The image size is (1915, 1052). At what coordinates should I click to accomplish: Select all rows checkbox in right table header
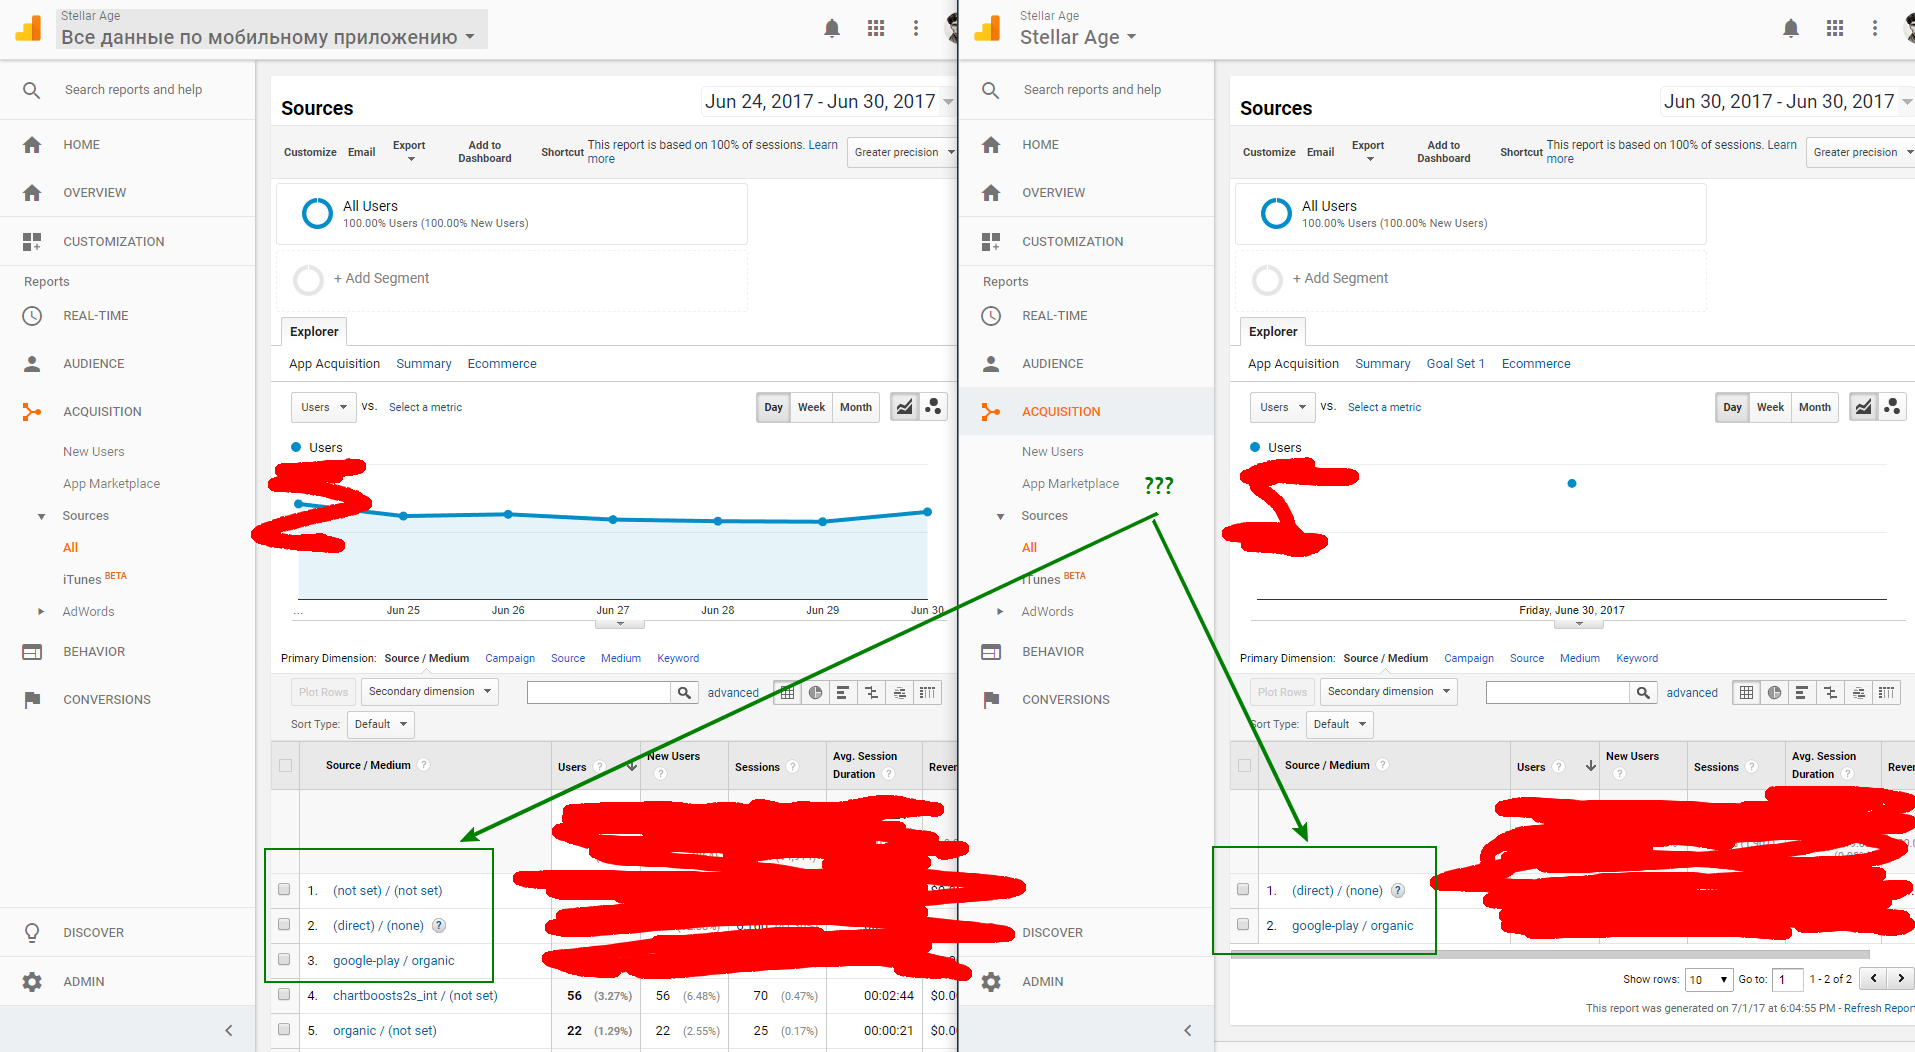1244,766
